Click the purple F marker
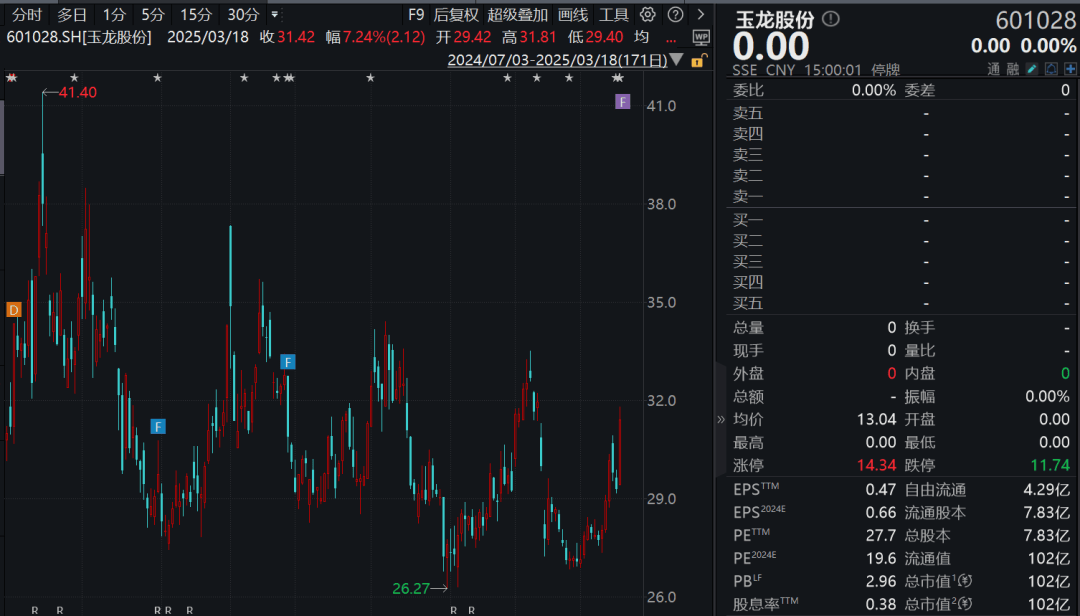Image resolution: width=1080 pixels, height=616 pixels. coord(623,102)
